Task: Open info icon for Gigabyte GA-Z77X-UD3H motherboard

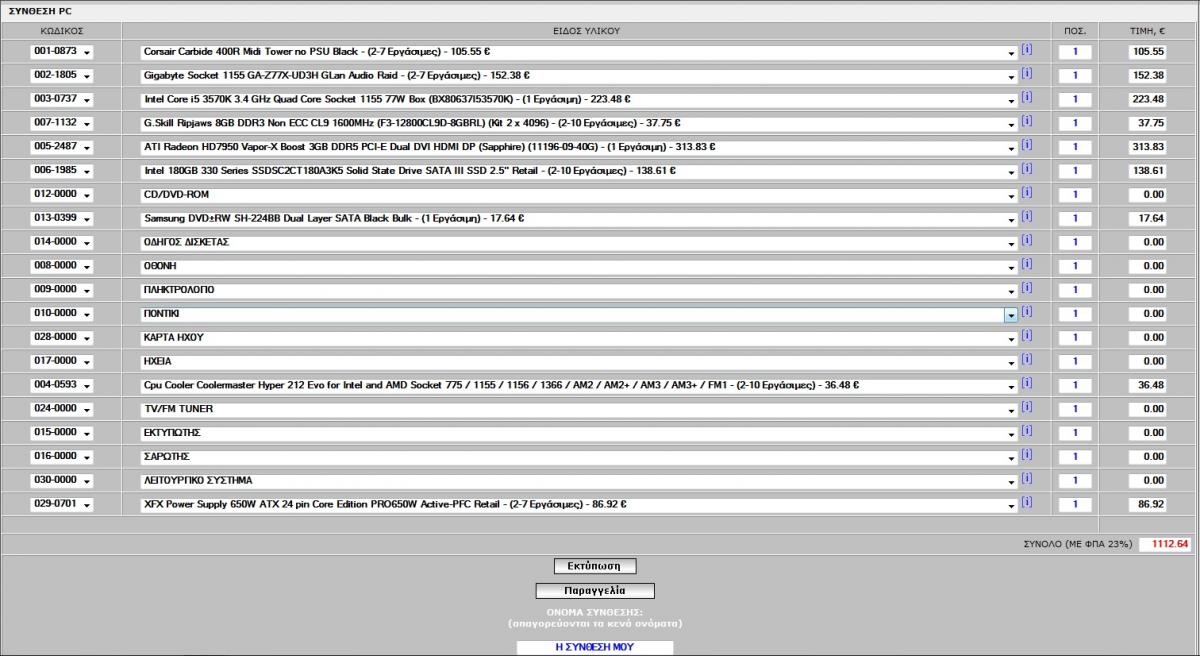Action: coord(1026,74)
